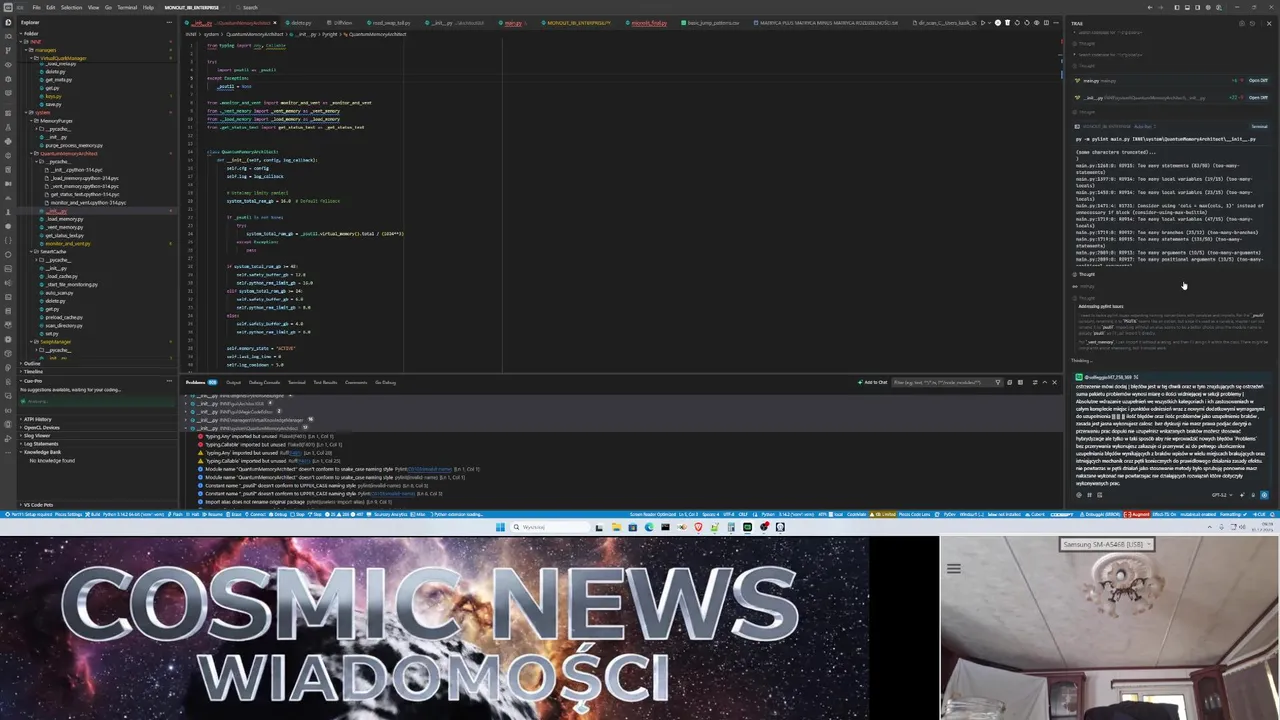Open the File menu
The height and width of the screenshot is (720, 1280).
[x=36, y=7]
